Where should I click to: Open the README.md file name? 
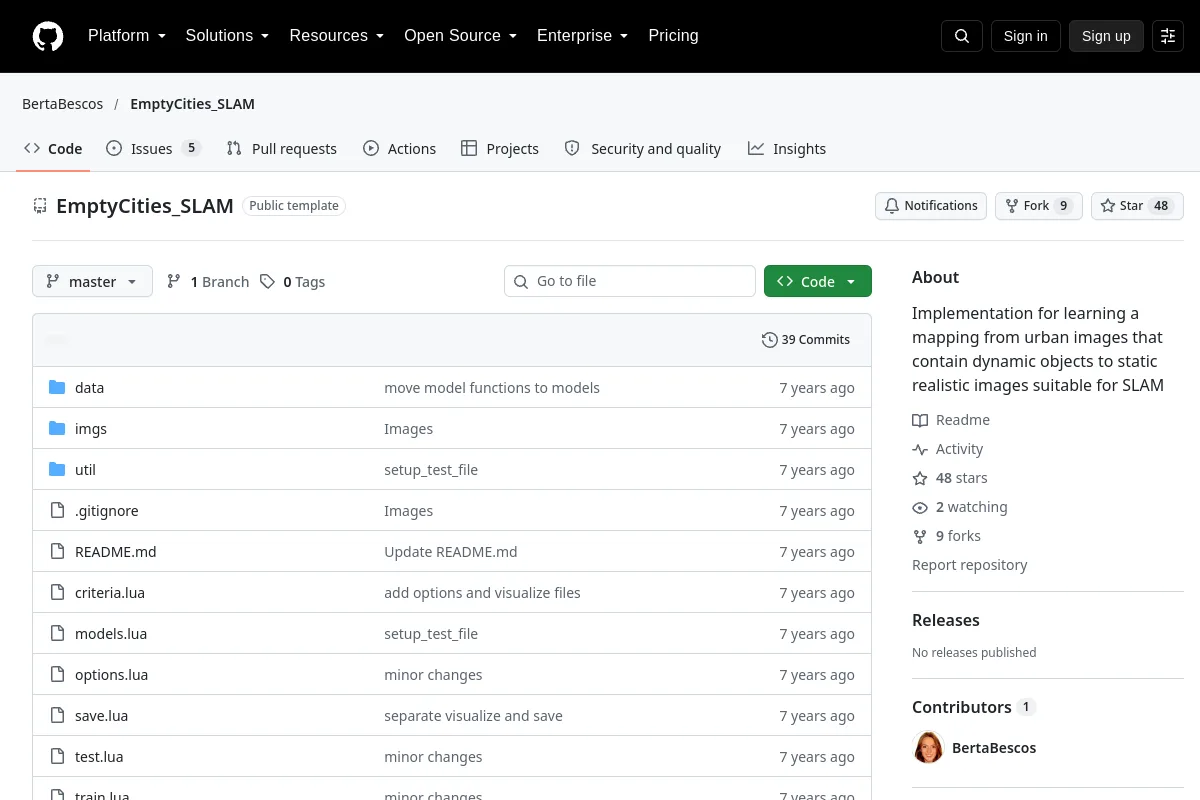click(116, 552)
